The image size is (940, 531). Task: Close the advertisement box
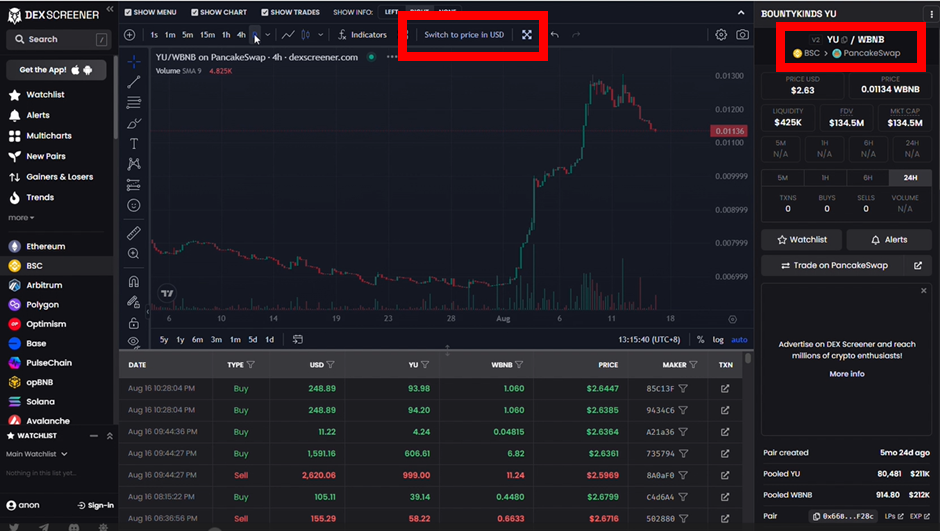point(924,291)
